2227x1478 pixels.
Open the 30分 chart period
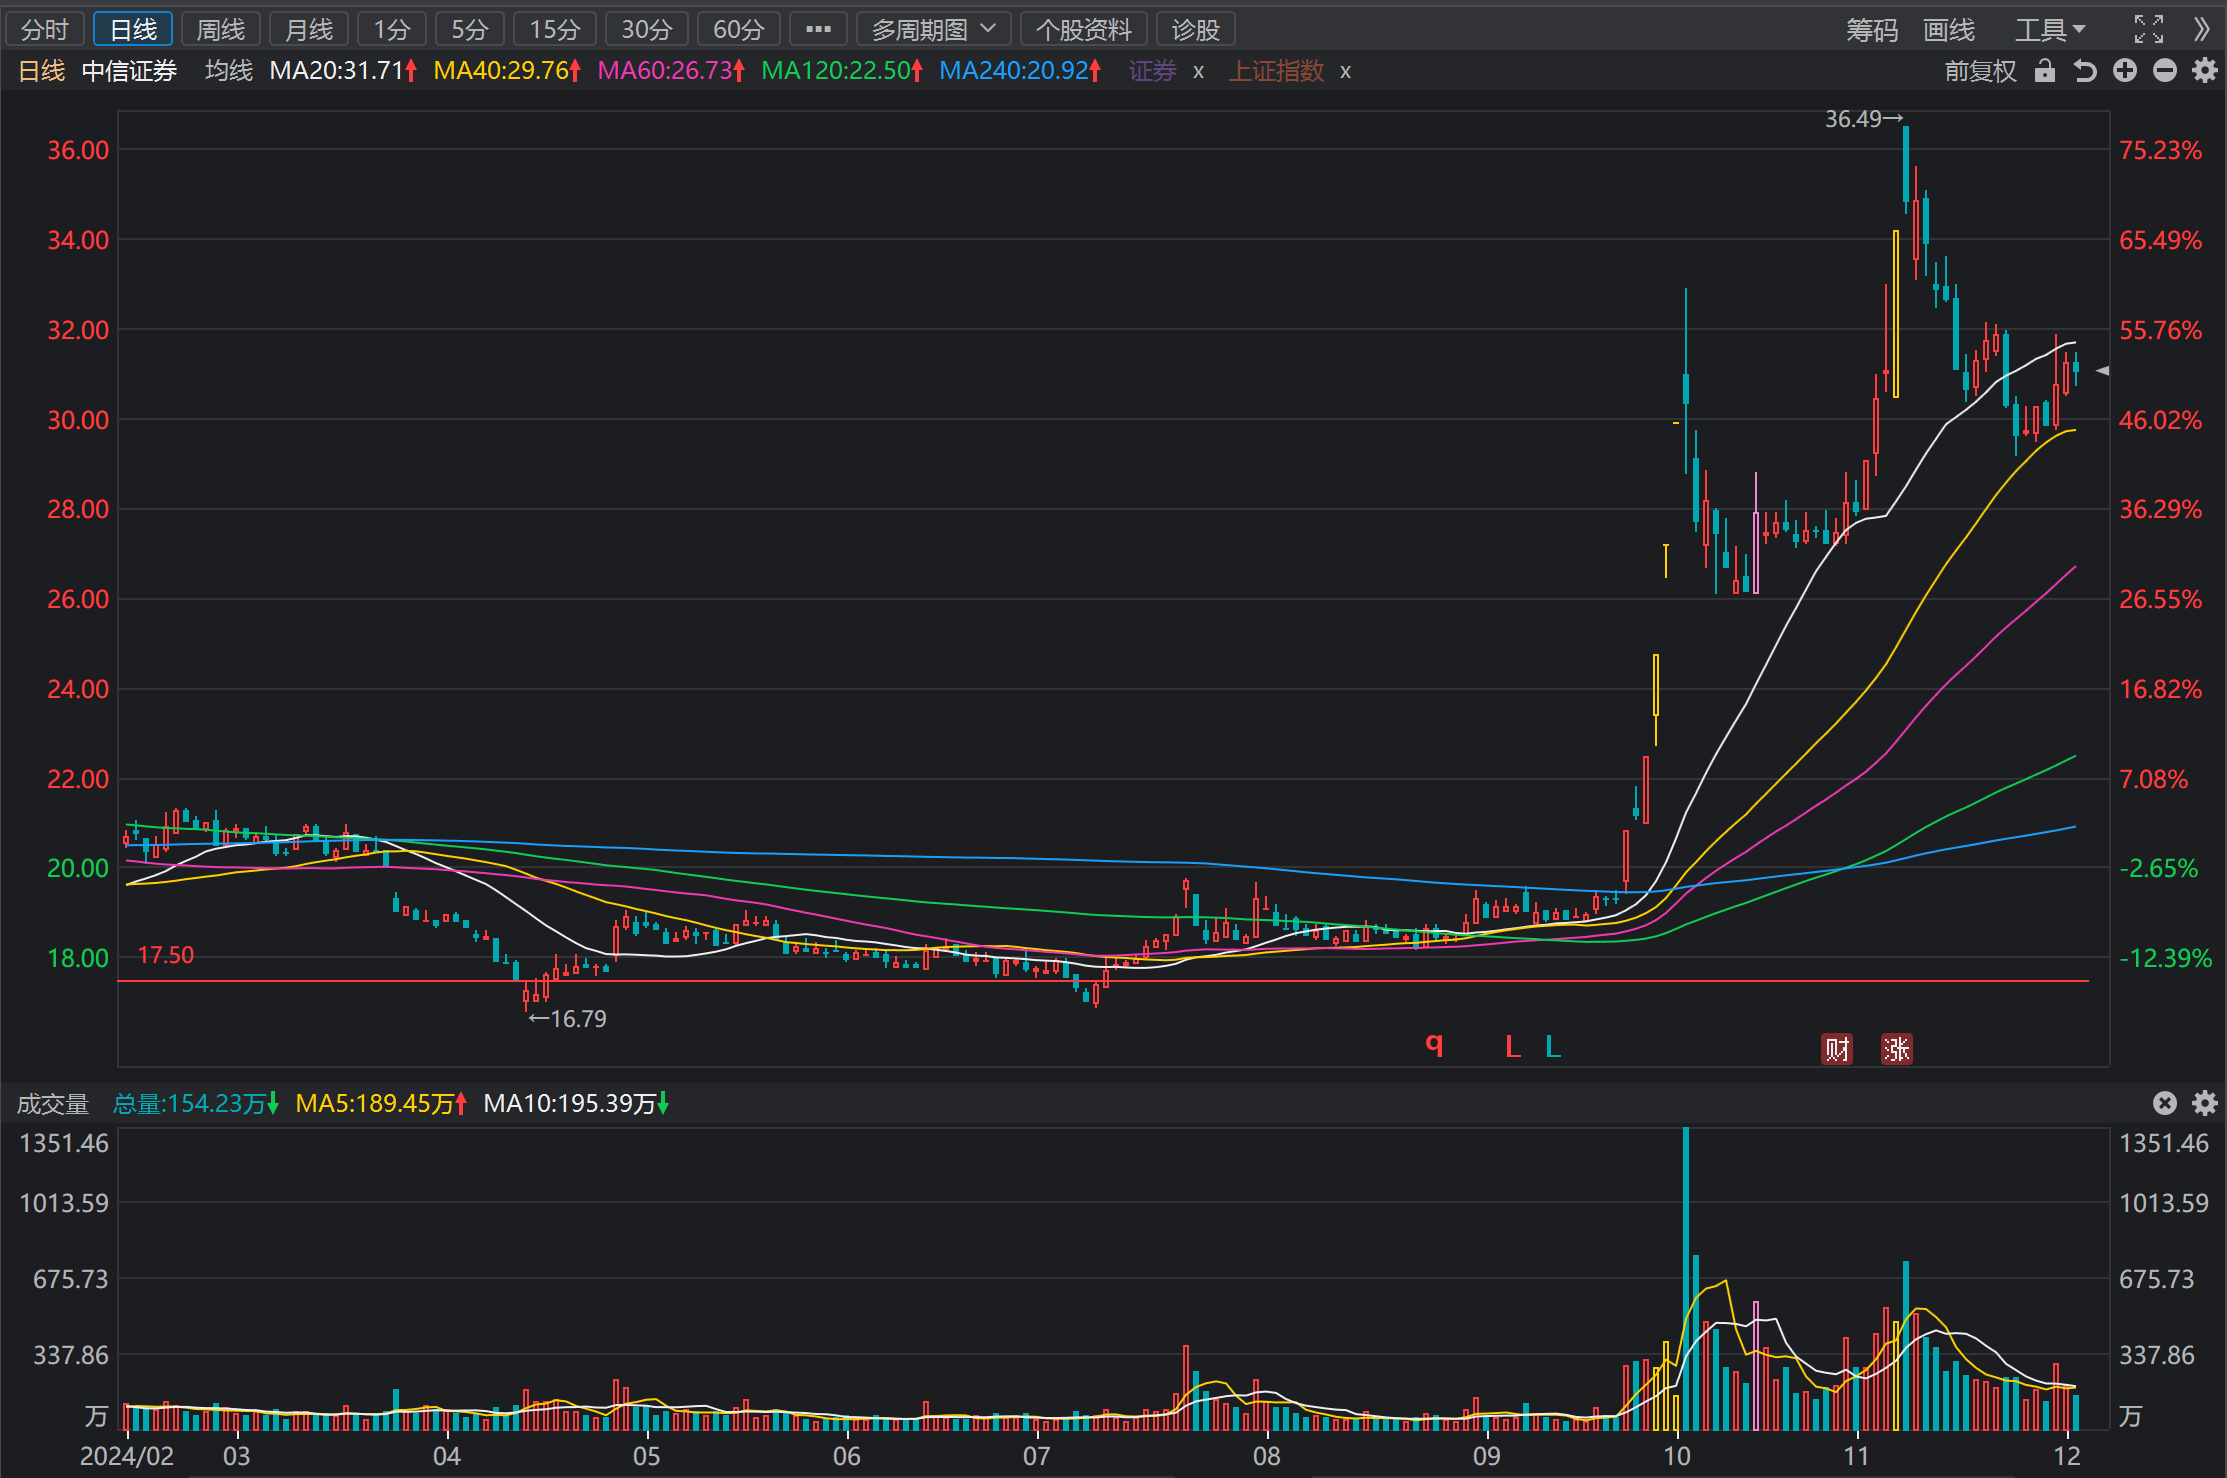646,29
